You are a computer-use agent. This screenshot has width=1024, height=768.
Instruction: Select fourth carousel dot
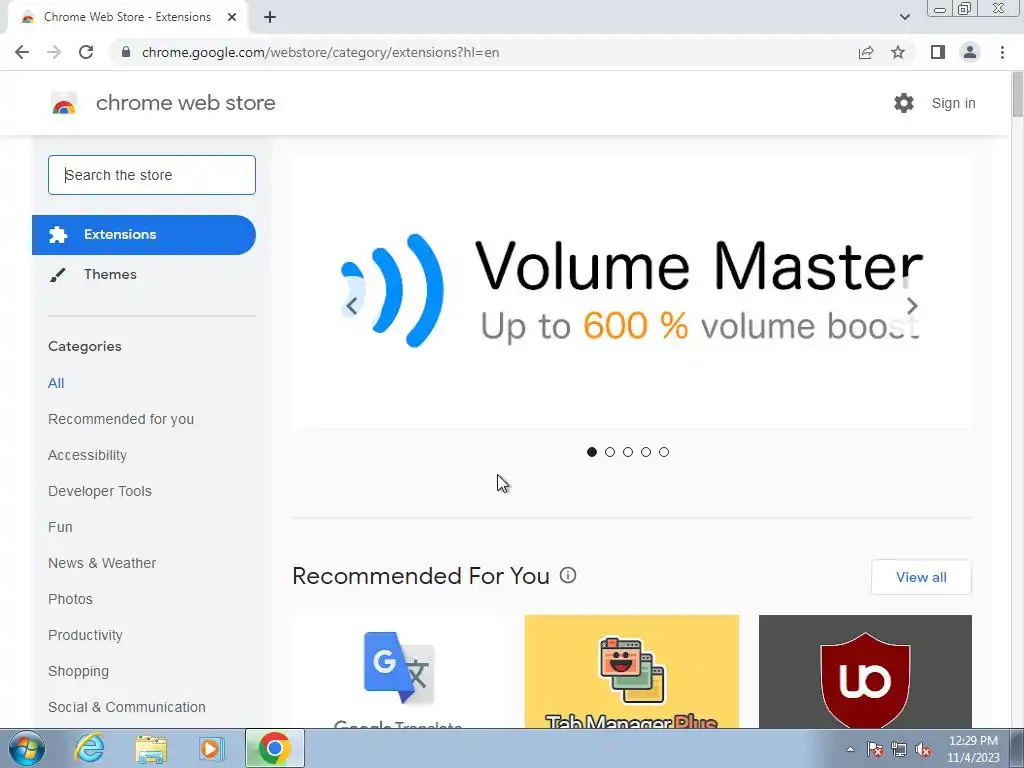pos(646,452)
